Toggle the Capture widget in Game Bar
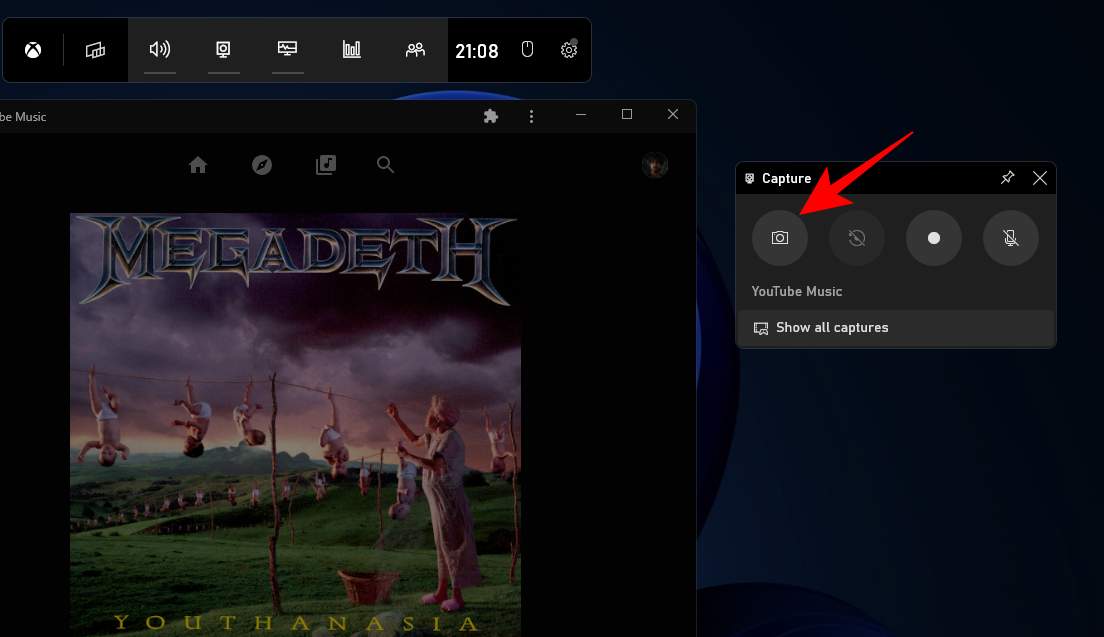1104x637 pixels. (223, 49)
